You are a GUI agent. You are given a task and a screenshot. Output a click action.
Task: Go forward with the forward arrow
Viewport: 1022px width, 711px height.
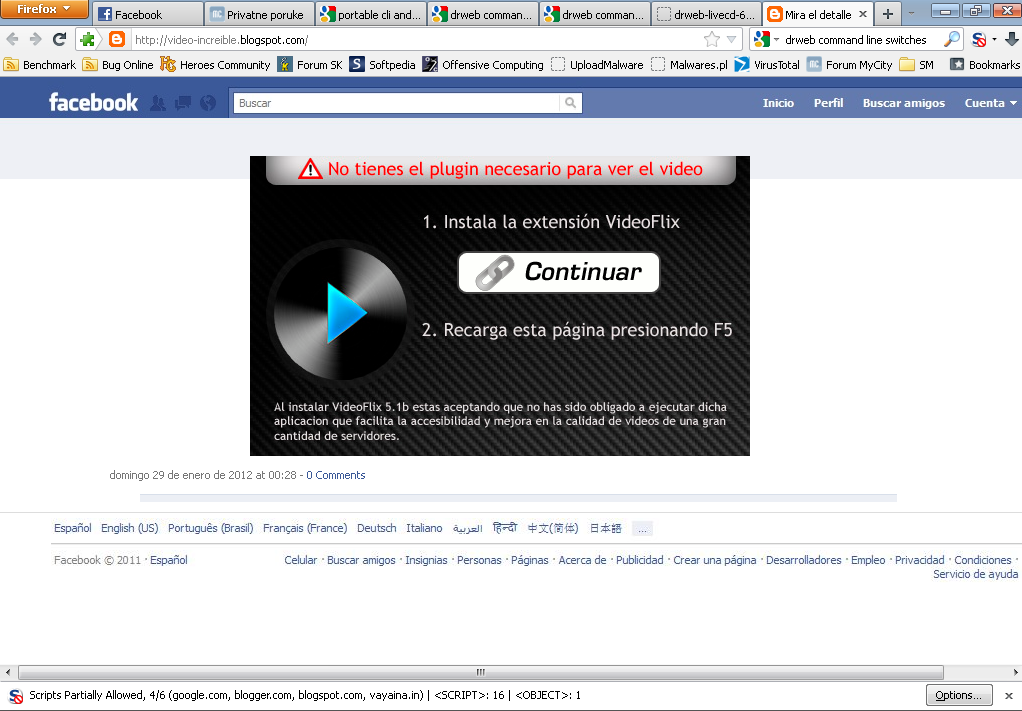pyautogui.click(x=35, y=39)
